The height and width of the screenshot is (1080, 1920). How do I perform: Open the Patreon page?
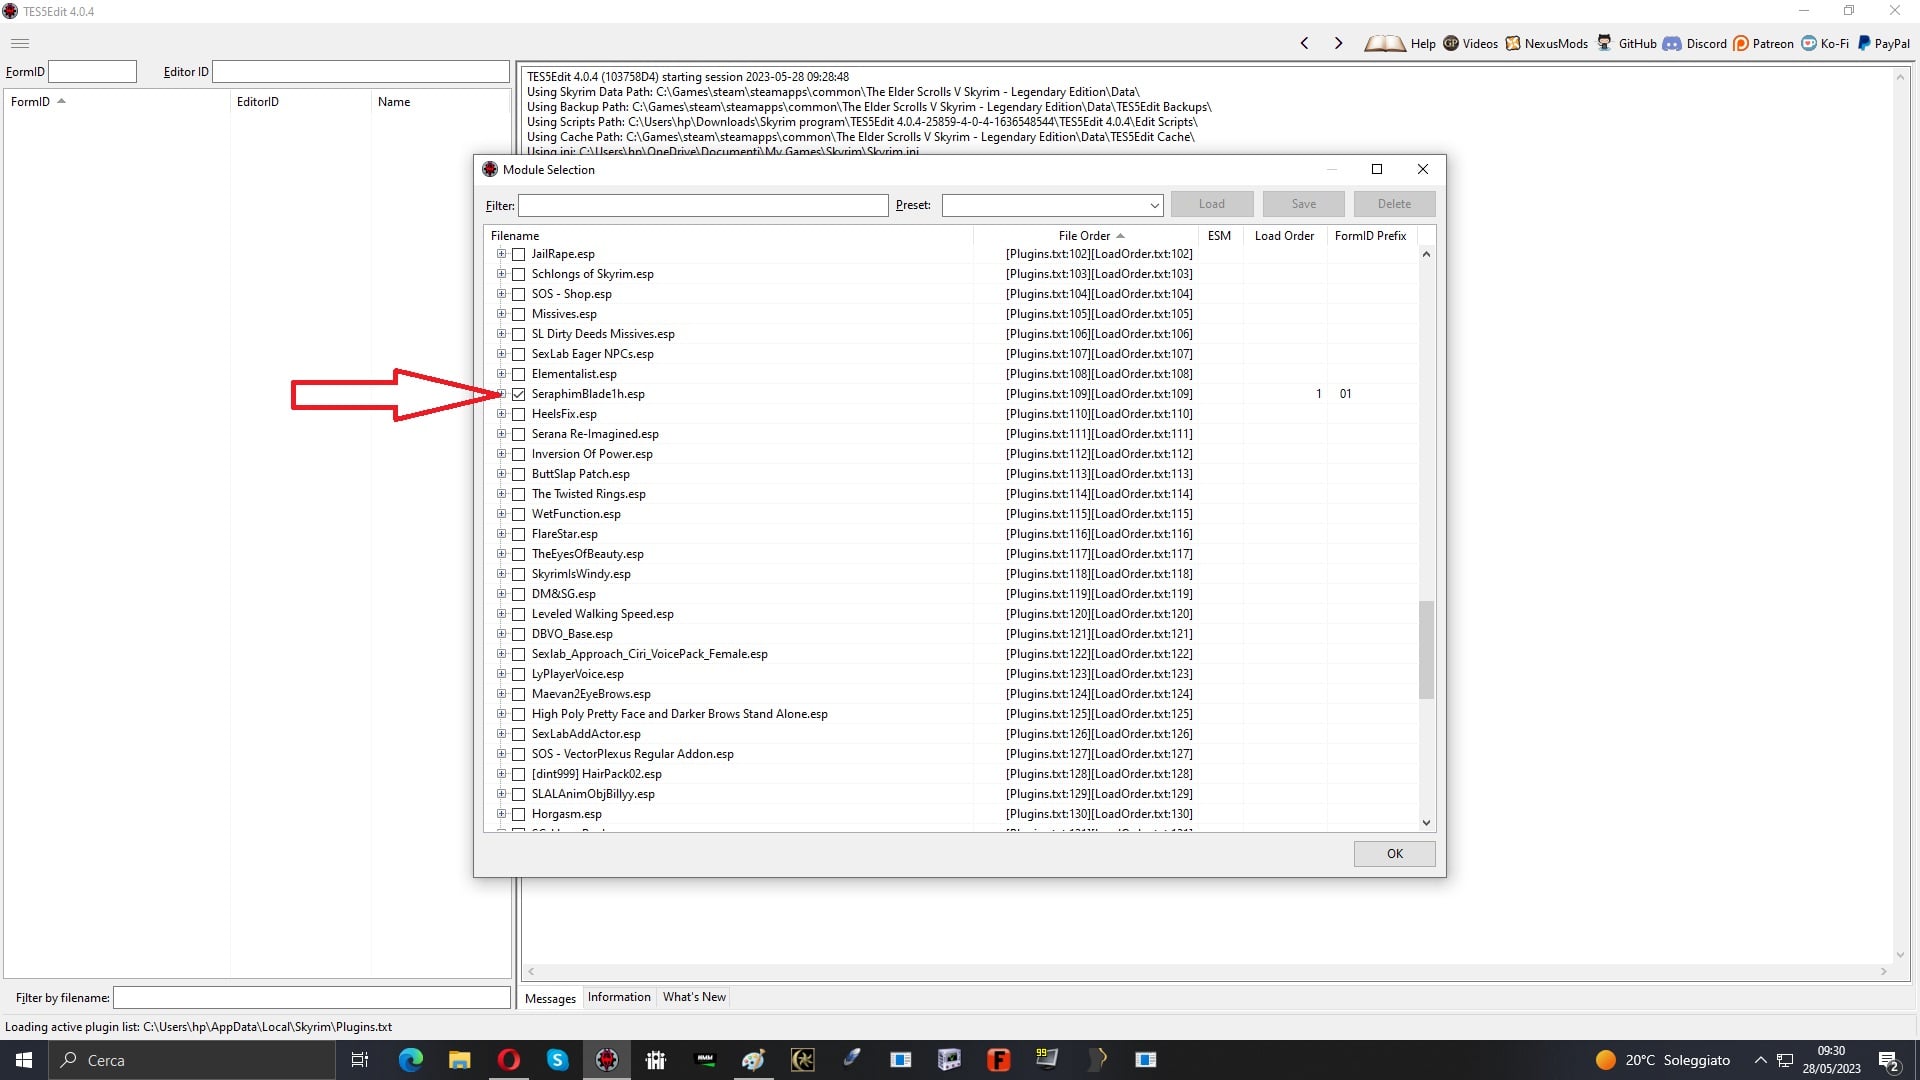click(x=1763, y=43)
